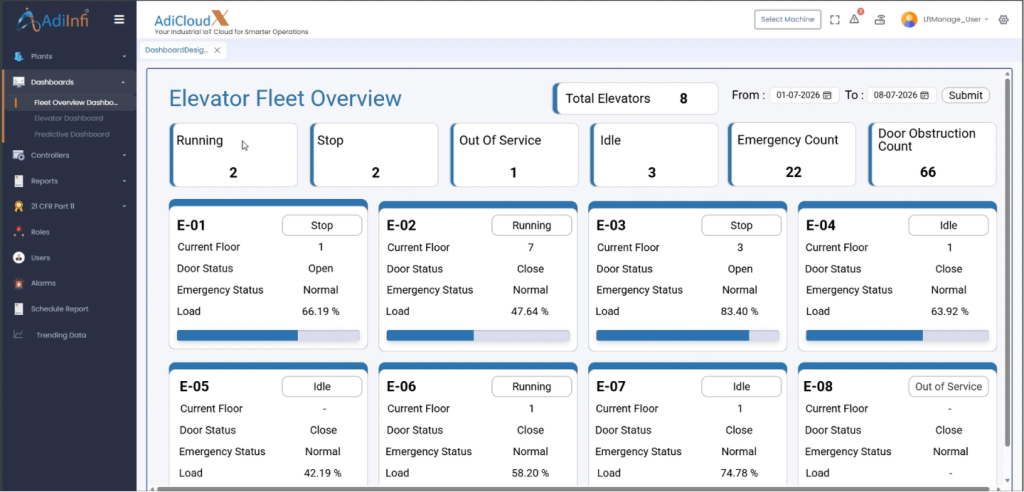Expand the Controllers menu arrow
The height and width of the screenshot is (492, 1024).
pos(124,156)
